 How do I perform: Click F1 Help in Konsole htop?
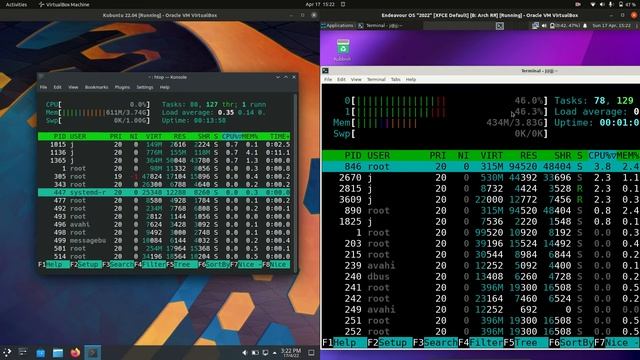click(54, 264)
